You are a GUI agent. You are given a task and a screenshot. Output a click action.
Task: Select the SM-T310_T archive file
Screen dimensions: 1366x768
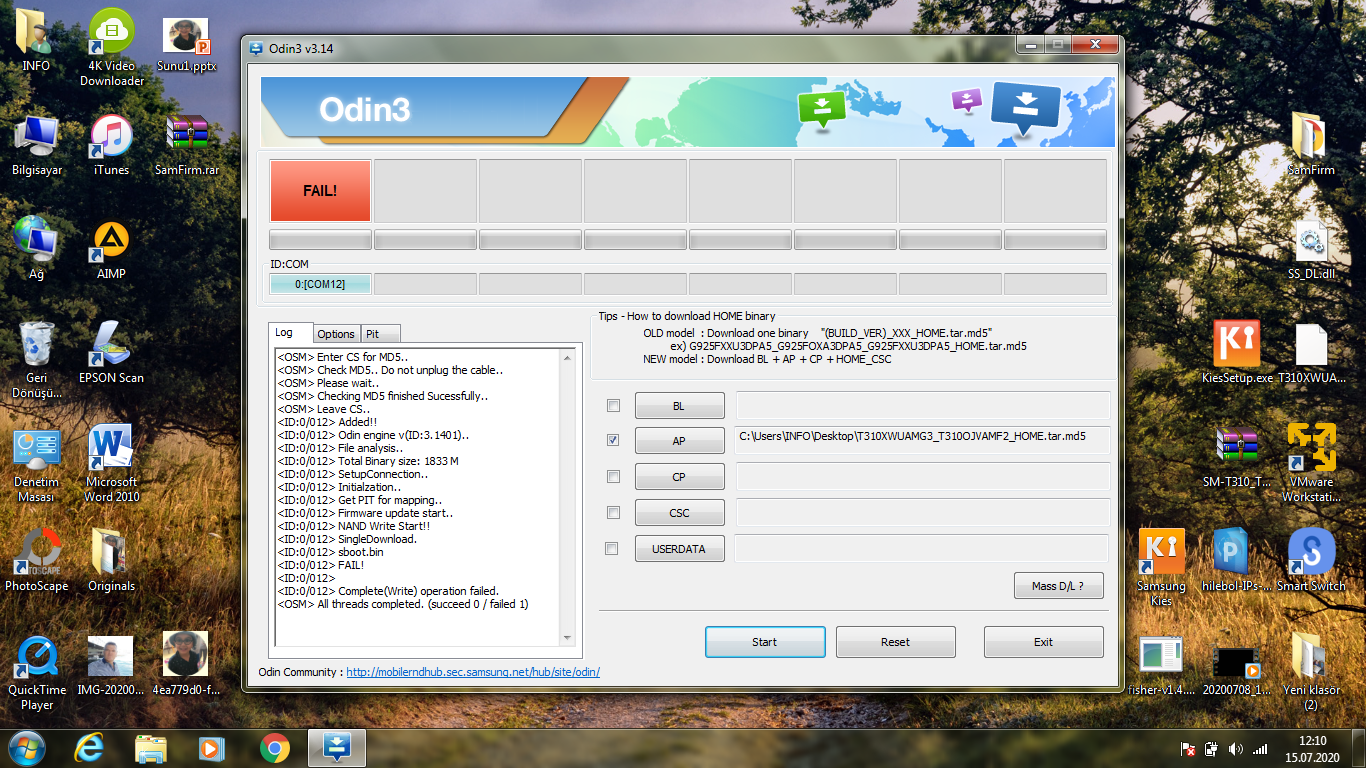point(1237,457)
